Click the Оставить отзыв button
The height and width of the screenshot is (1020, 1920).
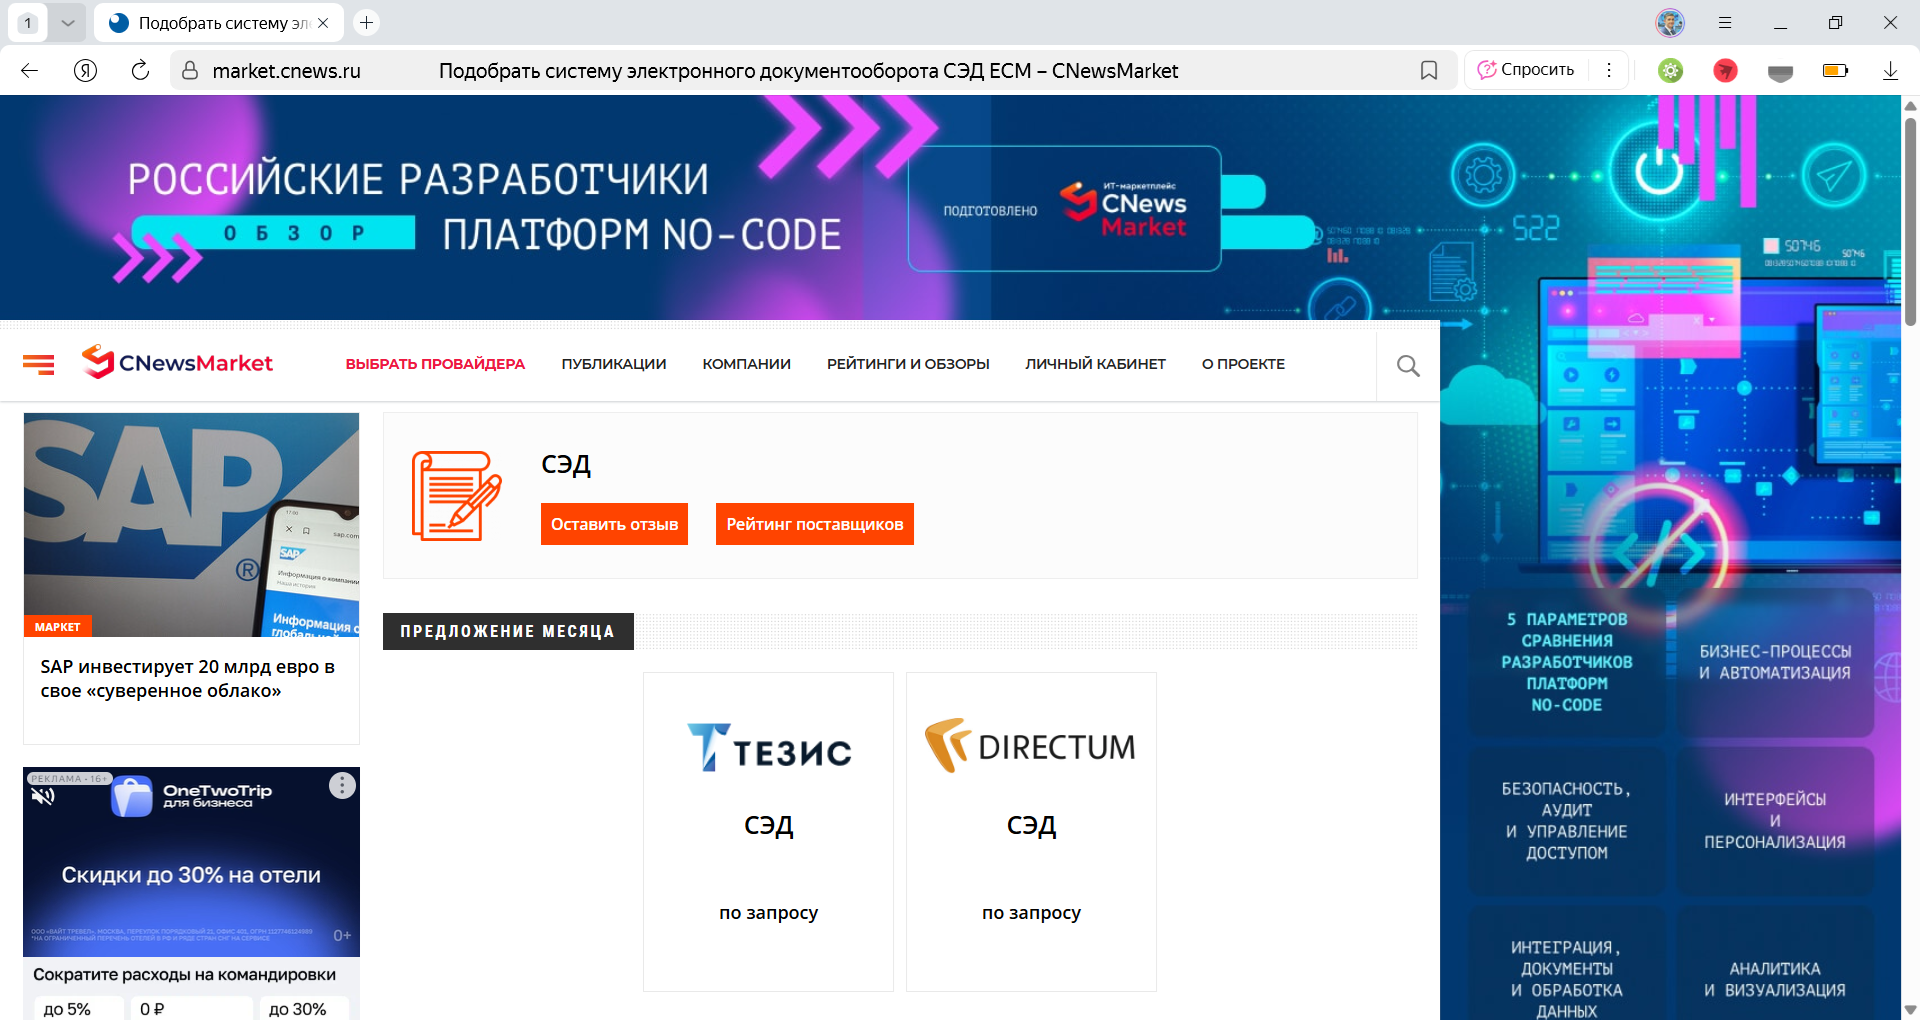click(x=613, y=523)
